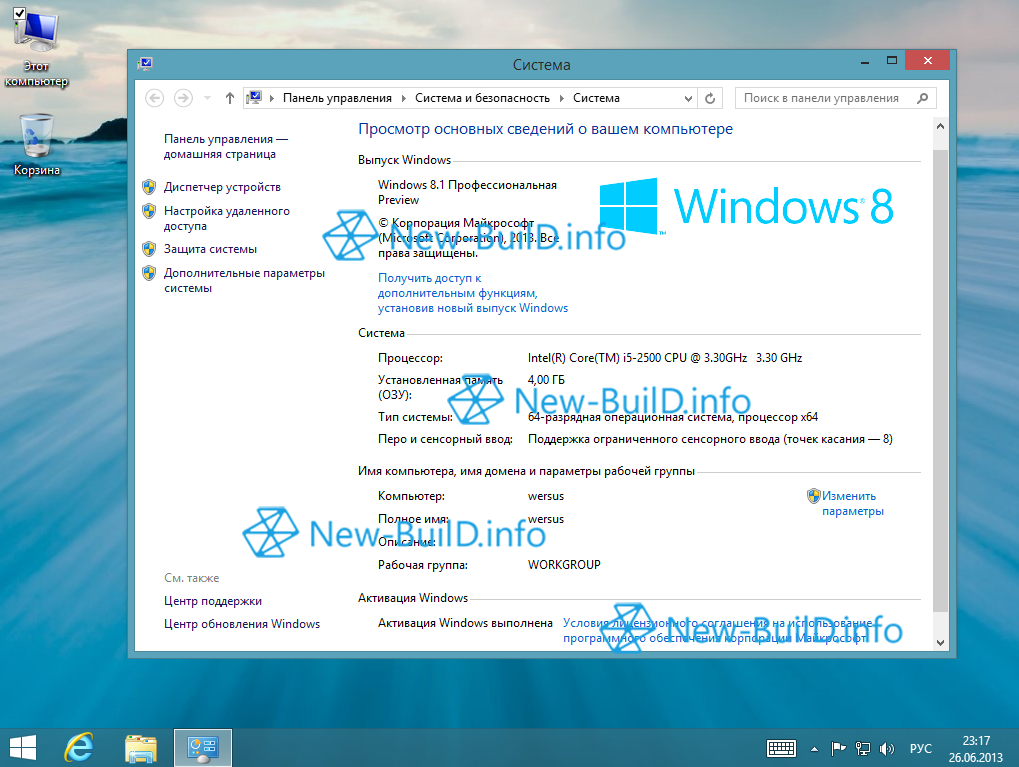Open Диспетчер устройств link

(222, 187)
